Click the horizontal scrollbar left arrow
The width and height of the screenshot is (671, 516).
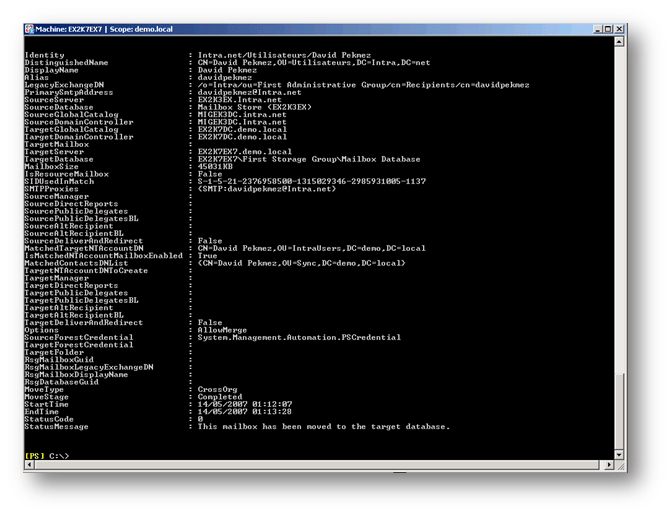[x=27, y=466]
